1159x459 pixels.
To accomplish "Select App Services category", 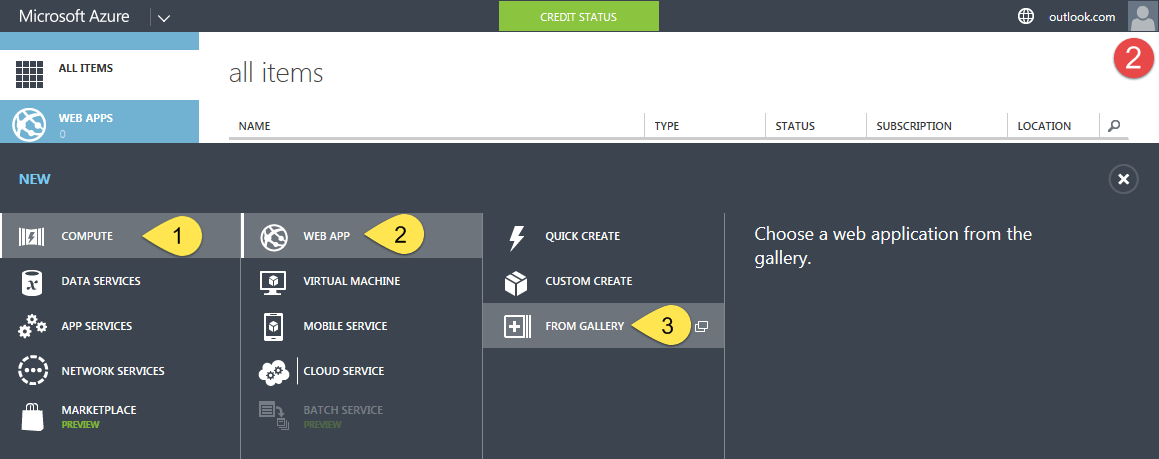I will 120,326.
